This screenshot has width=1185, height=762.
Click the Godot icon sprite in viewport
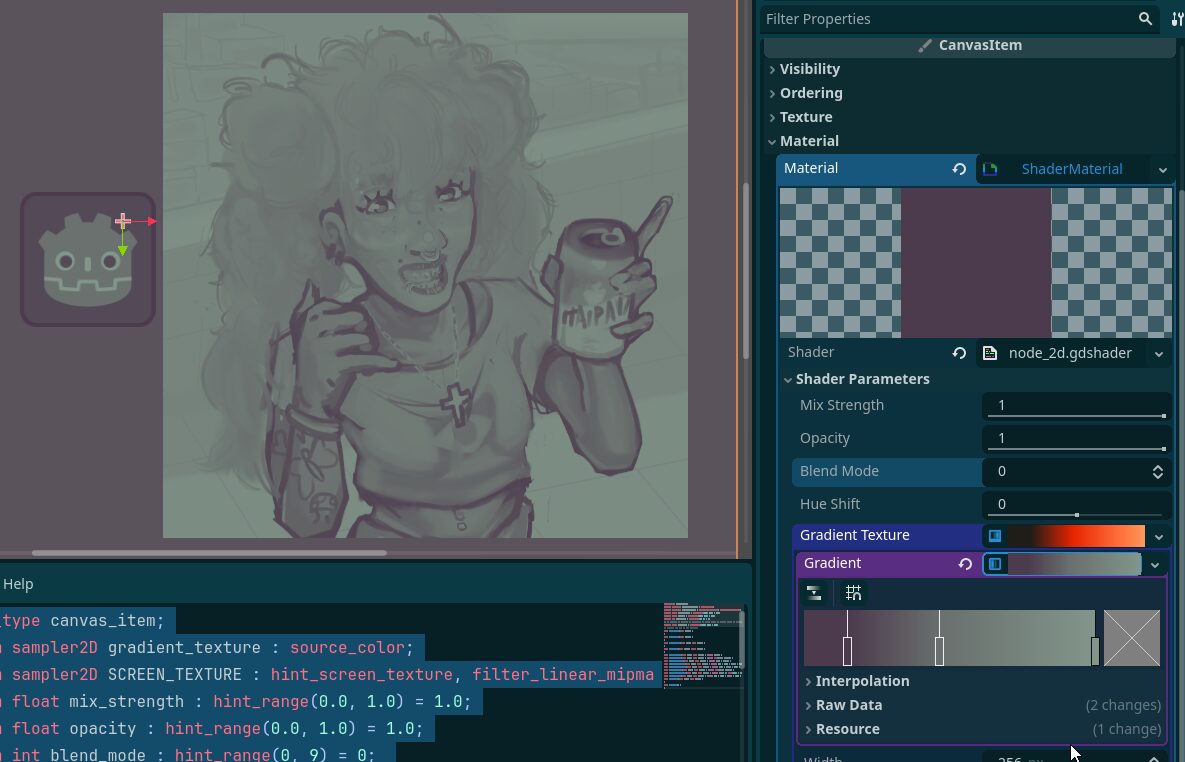tap(88, 259)
